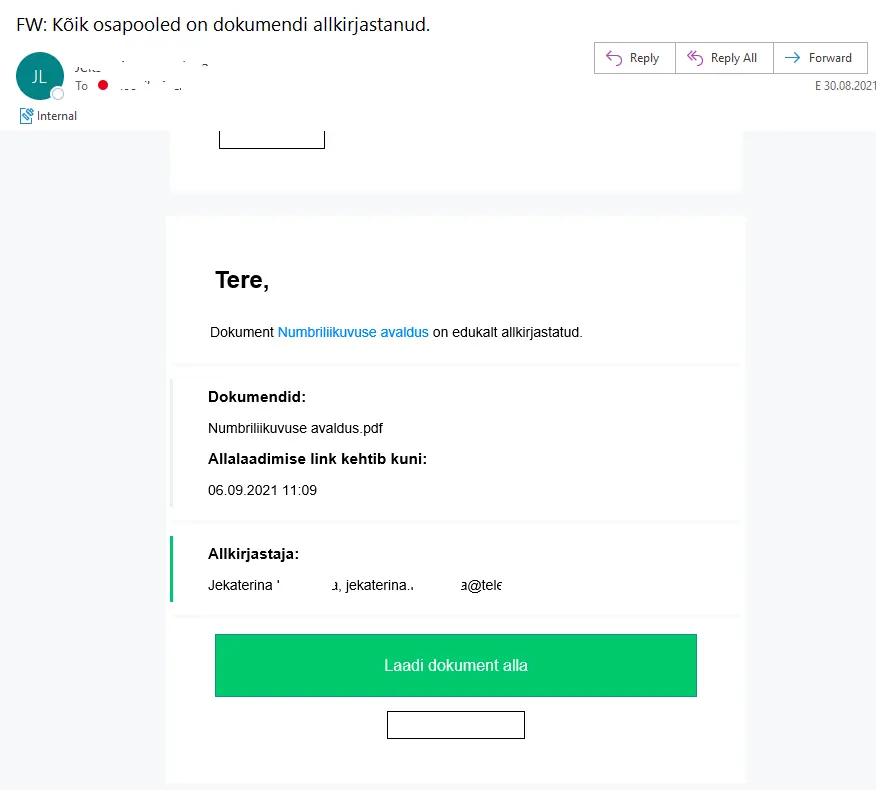Open the JL sender avatar

(40, 76)
